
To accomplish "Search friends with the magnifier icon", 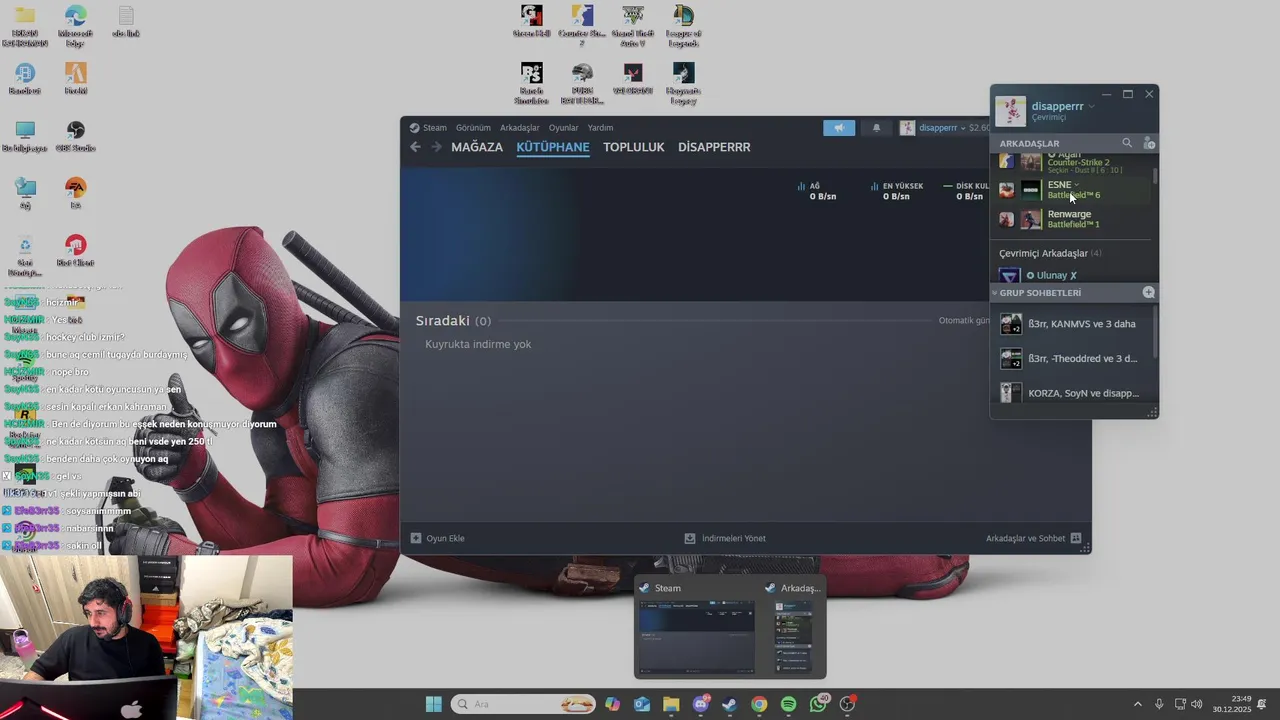I will tap(1127, 143).
